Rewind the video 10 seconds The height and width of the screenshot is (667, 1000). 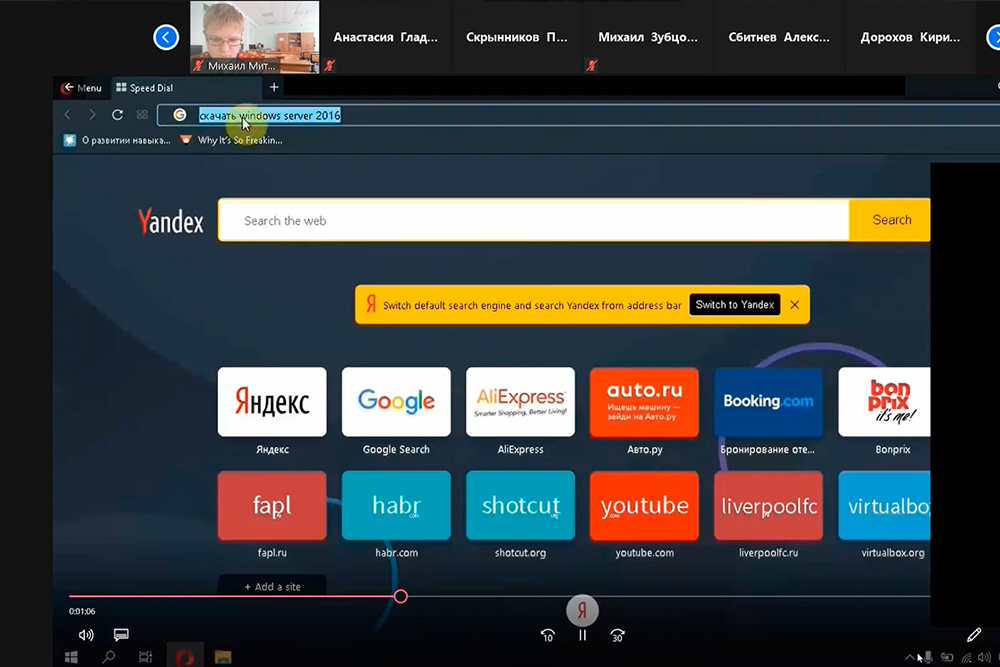(x=547, y=635)
